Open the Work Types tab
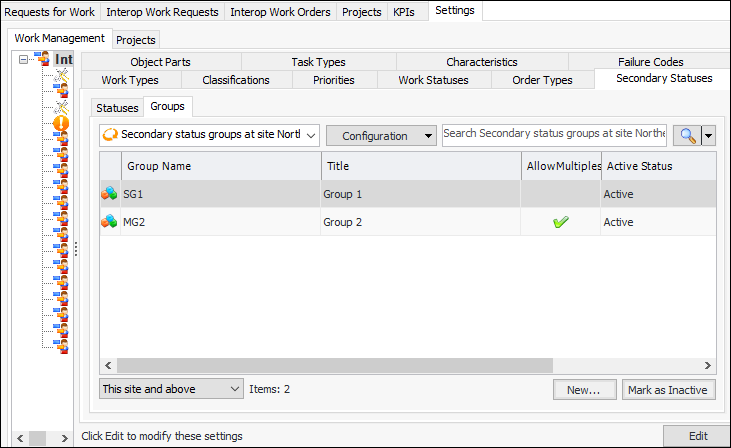Viewport: 731px width, 448px height. point(130,80)
